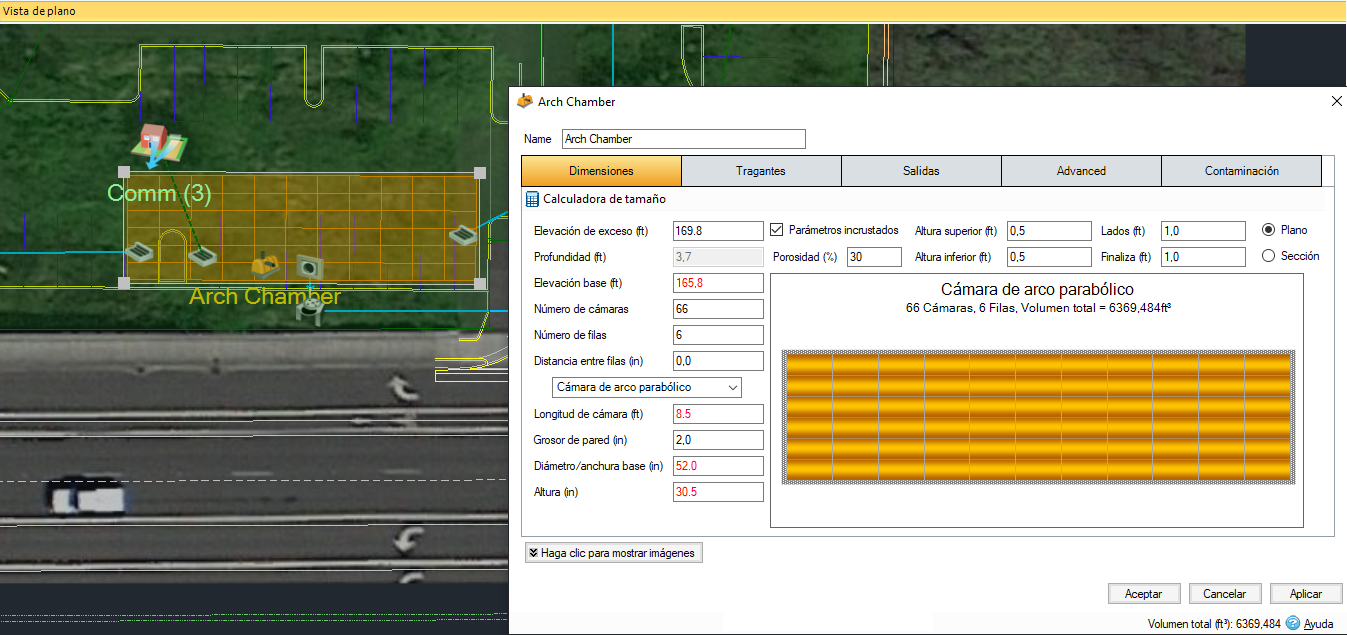Switch to the Salidas tab
The width and height of the screenshot is (1347, 635).
click(921, 171)
